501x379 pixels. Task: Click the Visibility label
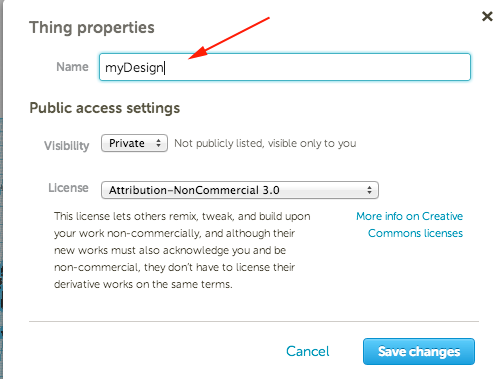click(67, 146)
